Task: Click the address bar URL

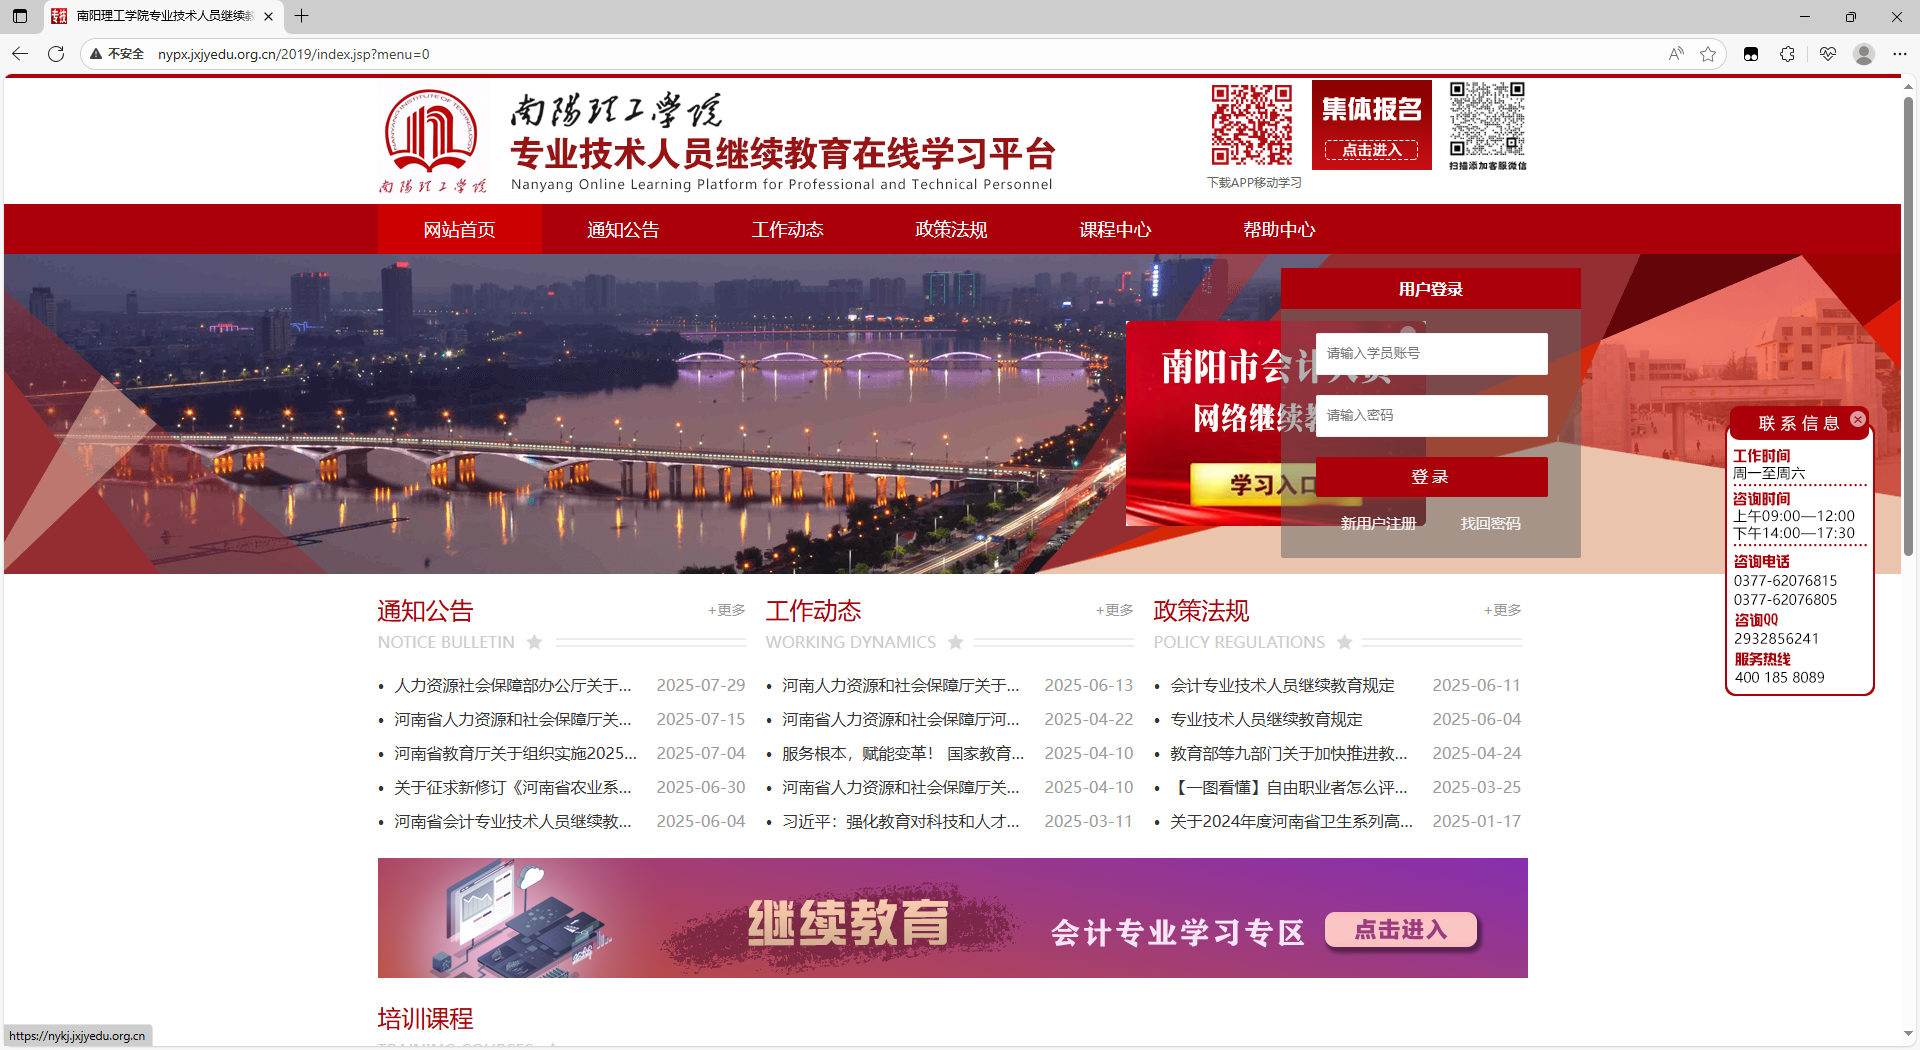Action: (x=294, y=54)
